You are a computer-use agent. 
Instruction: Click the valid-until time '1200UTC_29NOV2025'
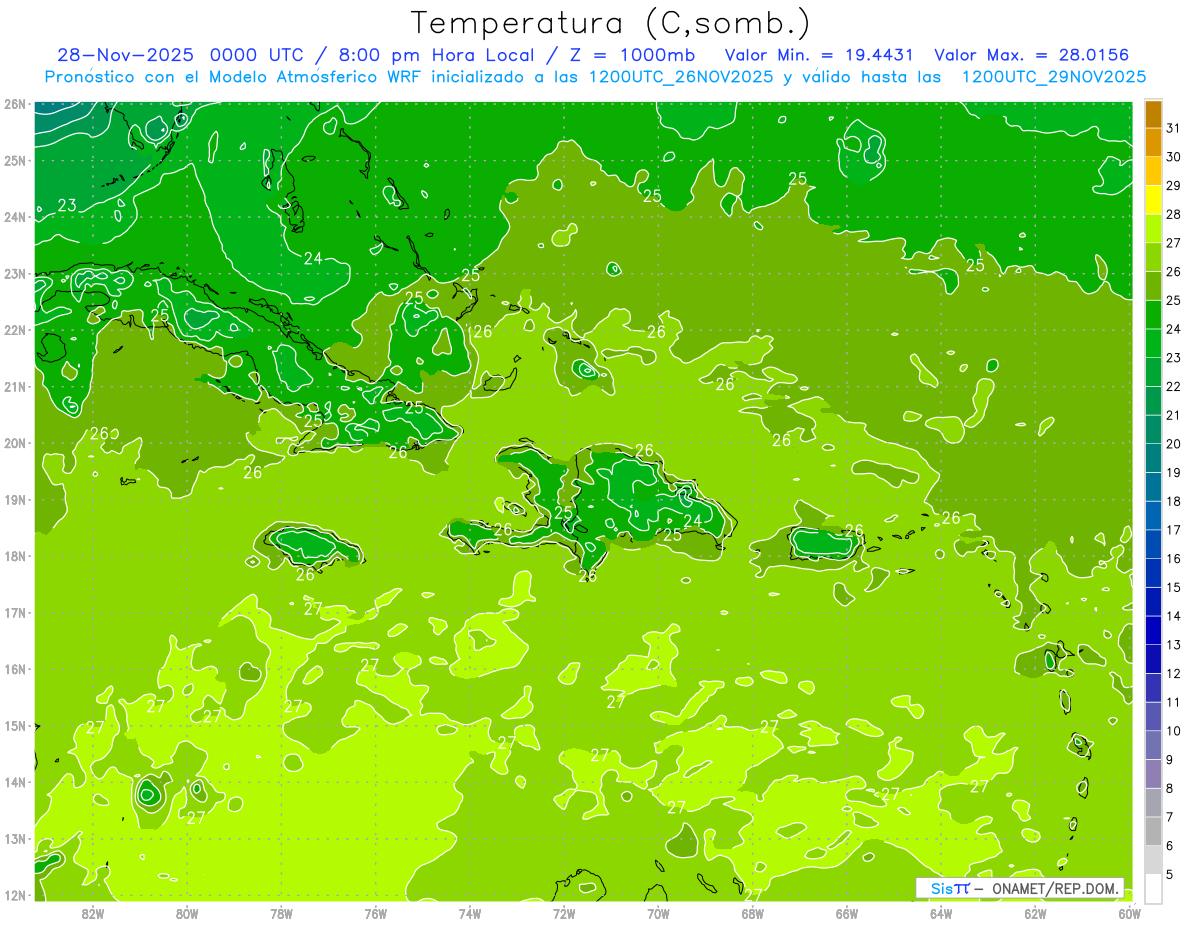click(1054, 77)
